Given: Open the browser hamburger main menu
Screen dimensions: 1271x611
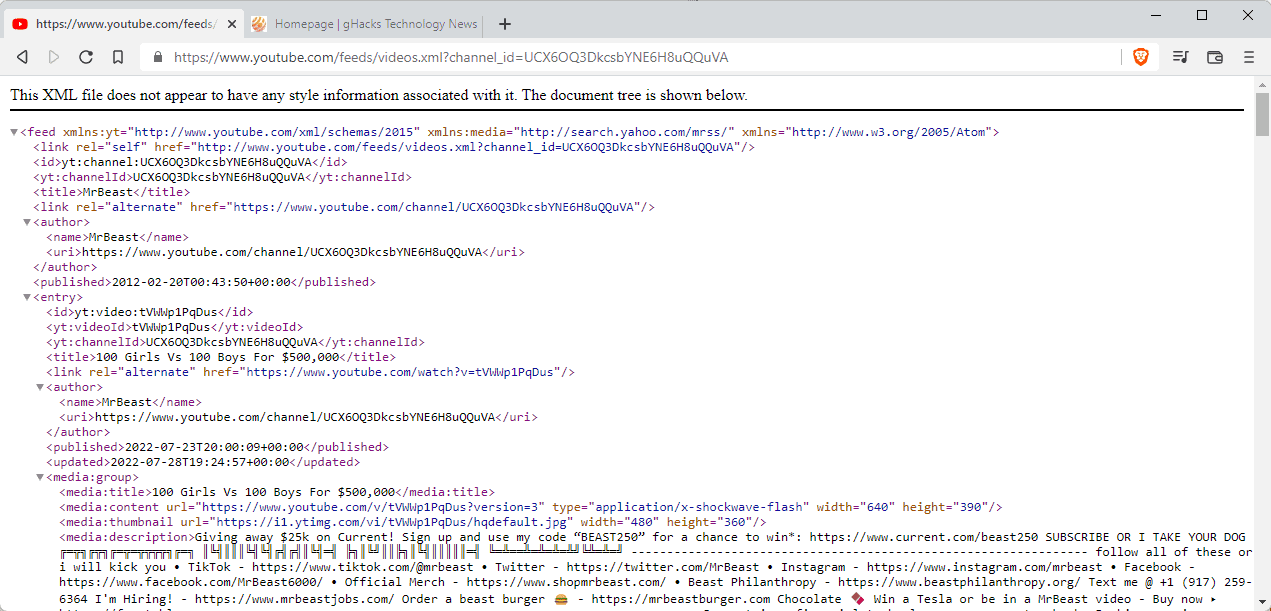Looking at the screenshot, I should [1249, 57].
